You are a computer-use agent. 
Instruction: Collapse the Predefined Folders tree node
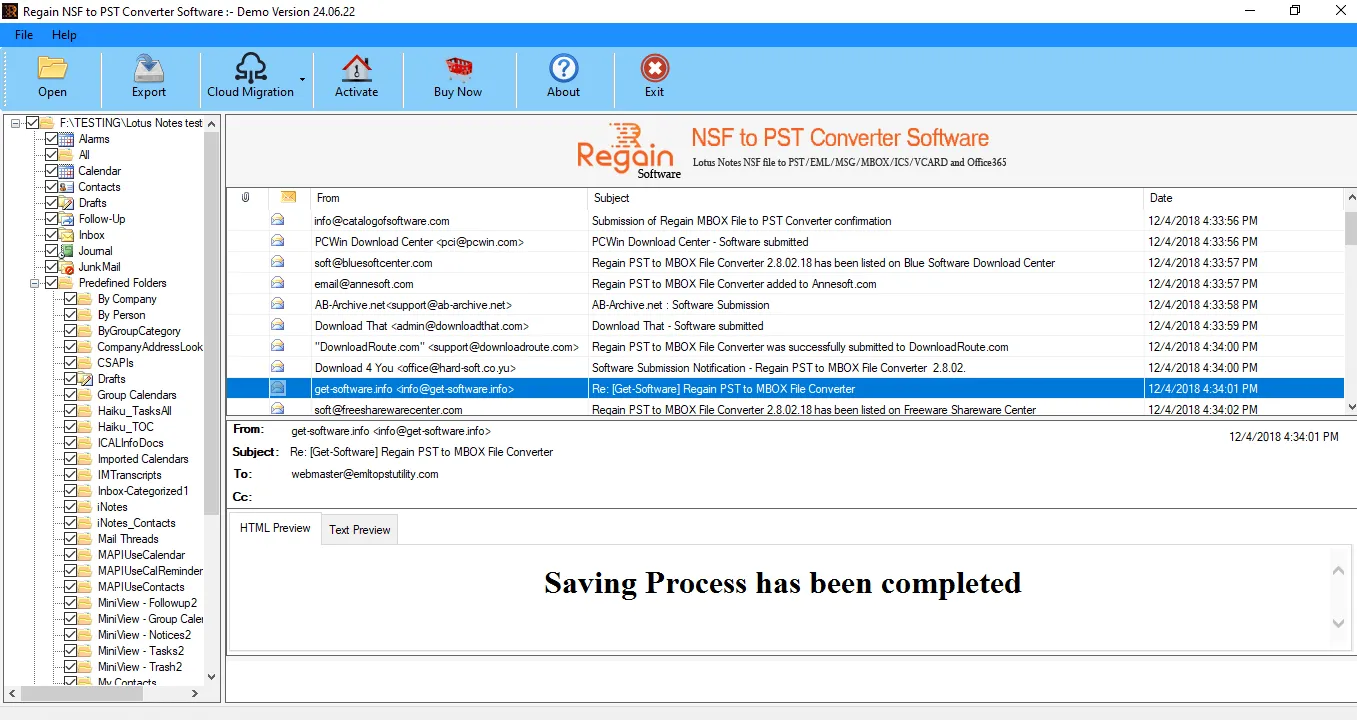point(35,283)
